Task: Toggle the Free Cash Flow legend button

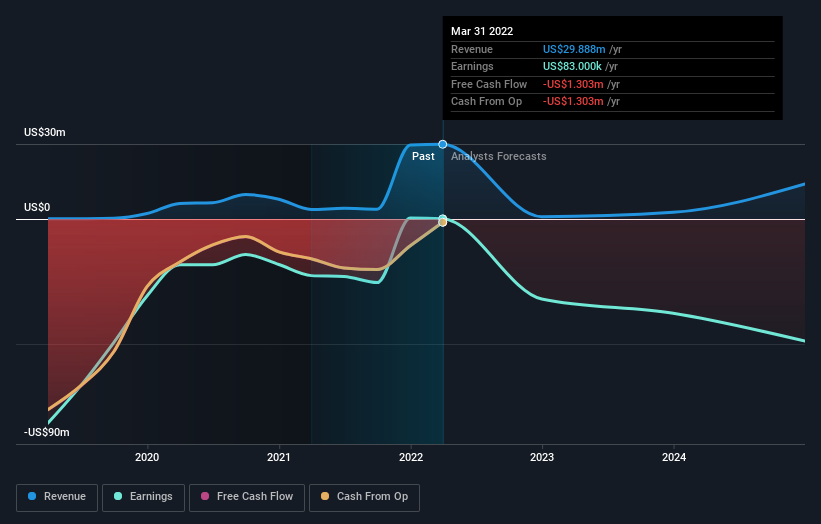Action: click(247, 497)
